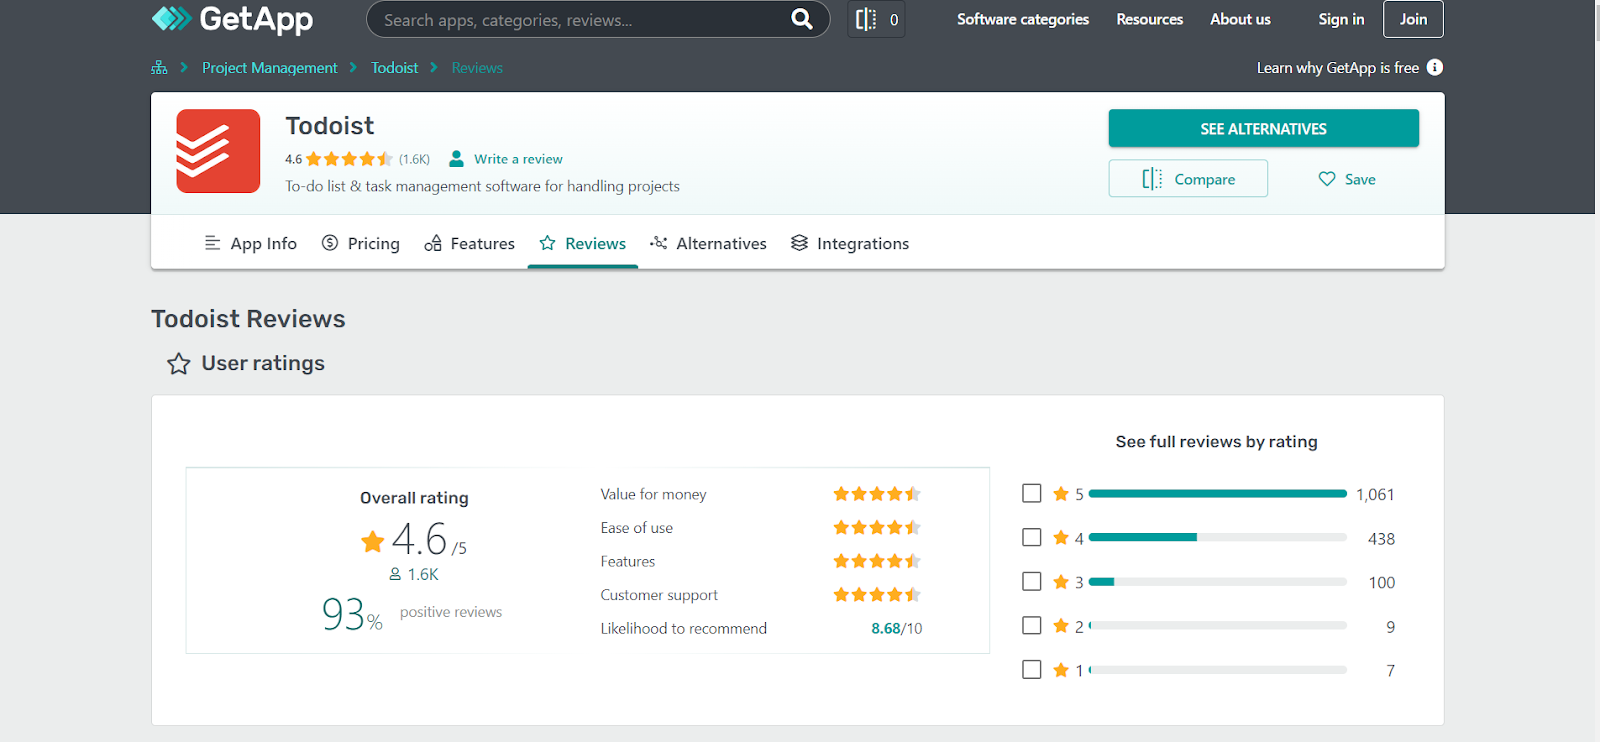This screenshot has width=1600, height=742.
Task: Click the 1,061 five-star review count
Action: (x=1375, y=494)
